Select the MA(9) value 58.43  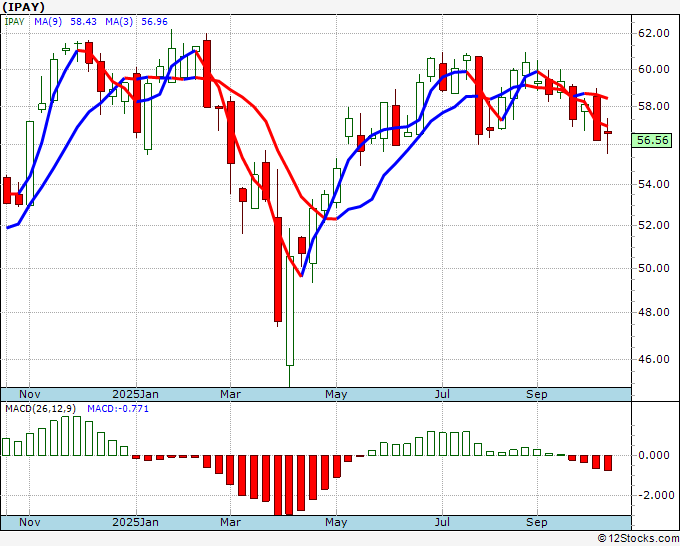(83, 22)
